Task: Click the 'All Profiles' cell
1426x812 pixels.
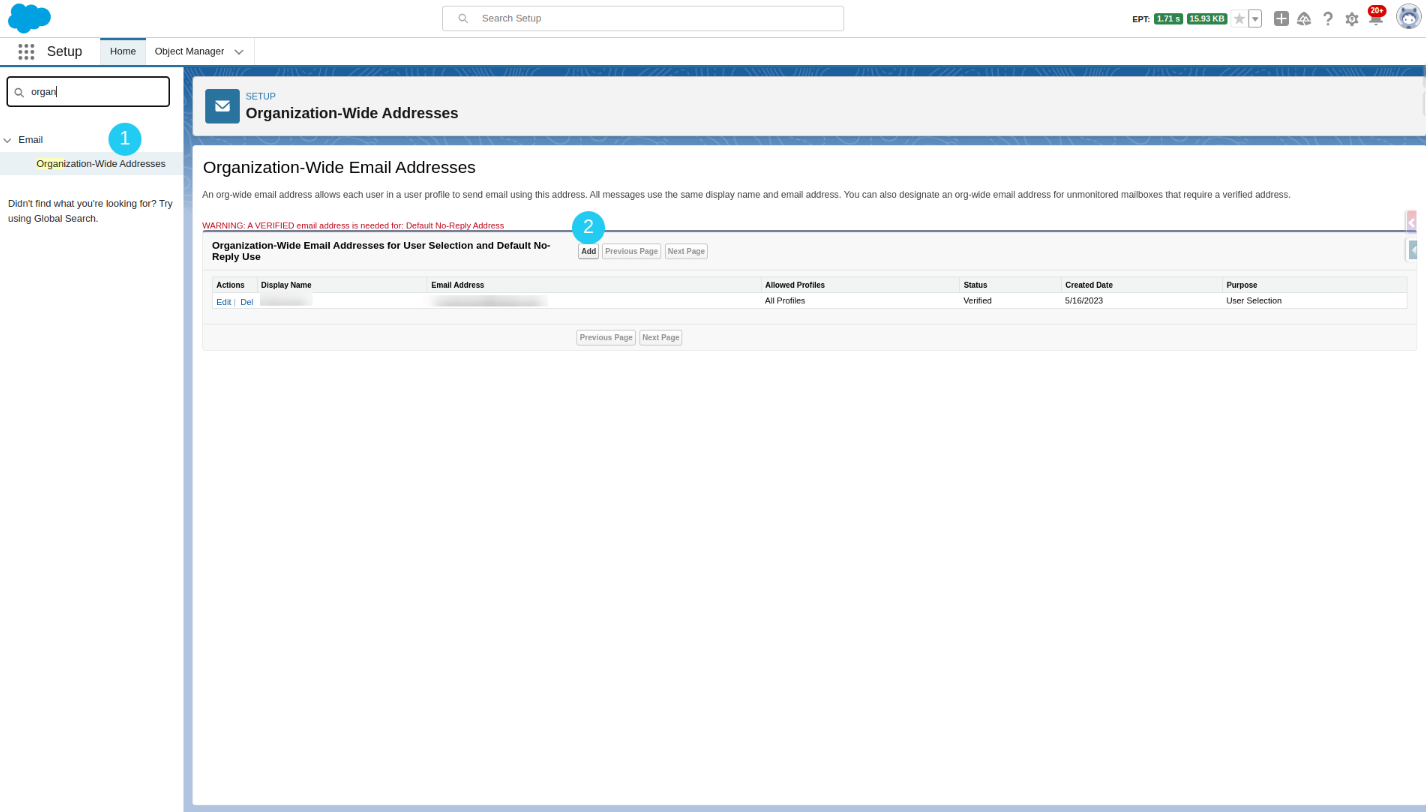Action: tap(785, 300)
